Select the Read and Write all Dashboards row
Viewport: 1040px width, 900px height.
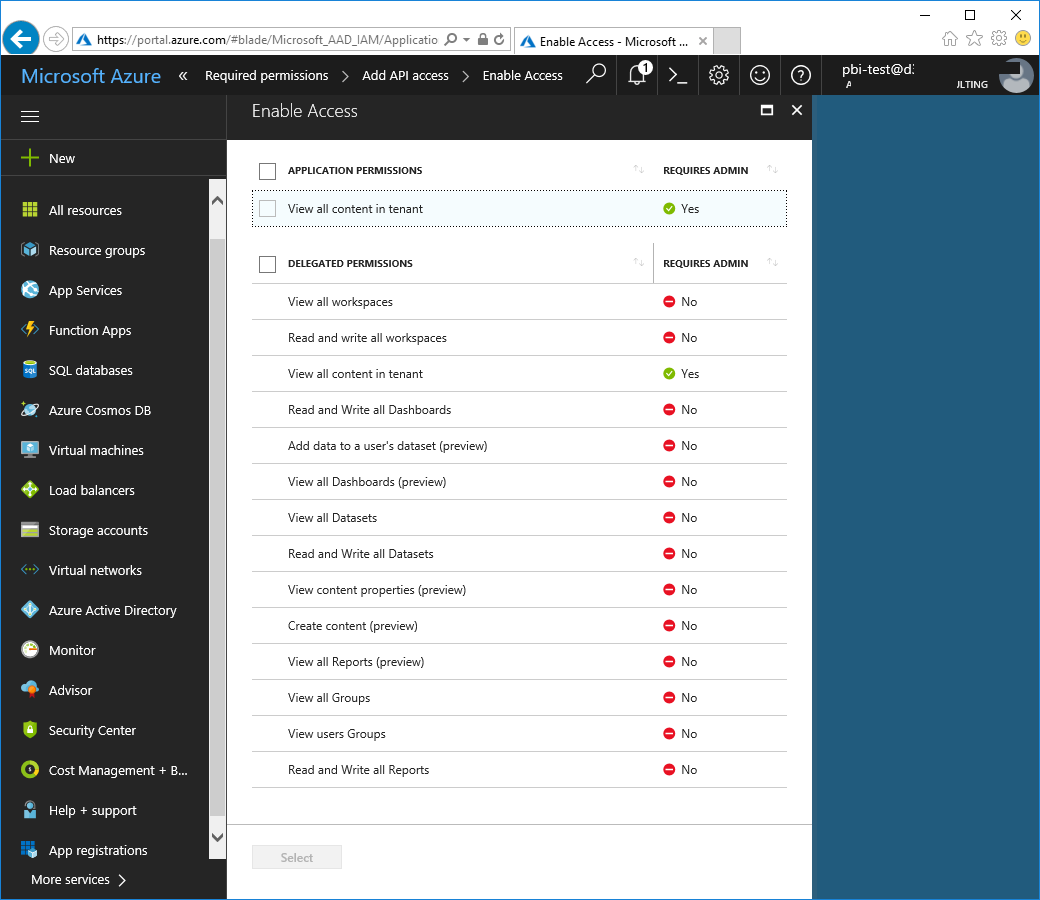tap(519, 410)
